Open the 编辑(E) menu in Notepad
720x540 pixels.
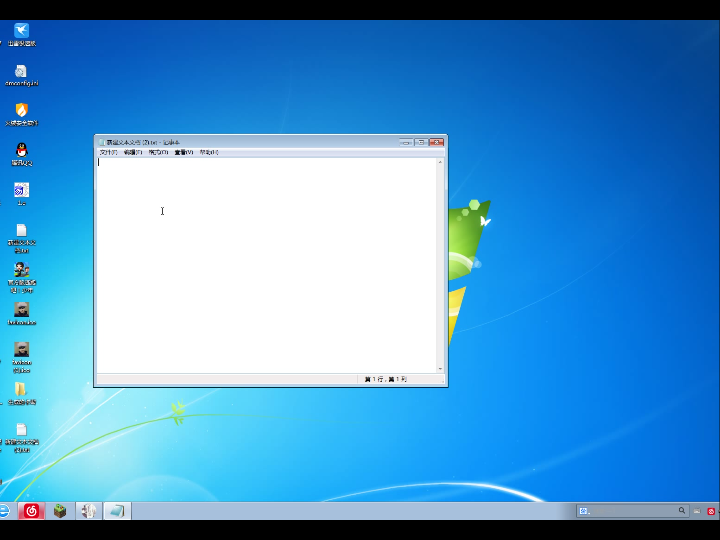133,152
